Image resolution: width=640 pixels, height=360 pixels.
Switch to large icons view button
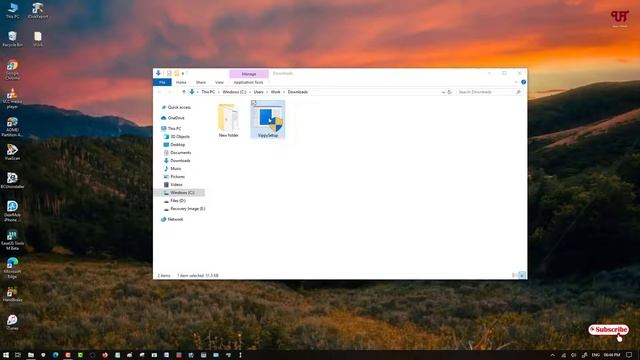[522, 276]
